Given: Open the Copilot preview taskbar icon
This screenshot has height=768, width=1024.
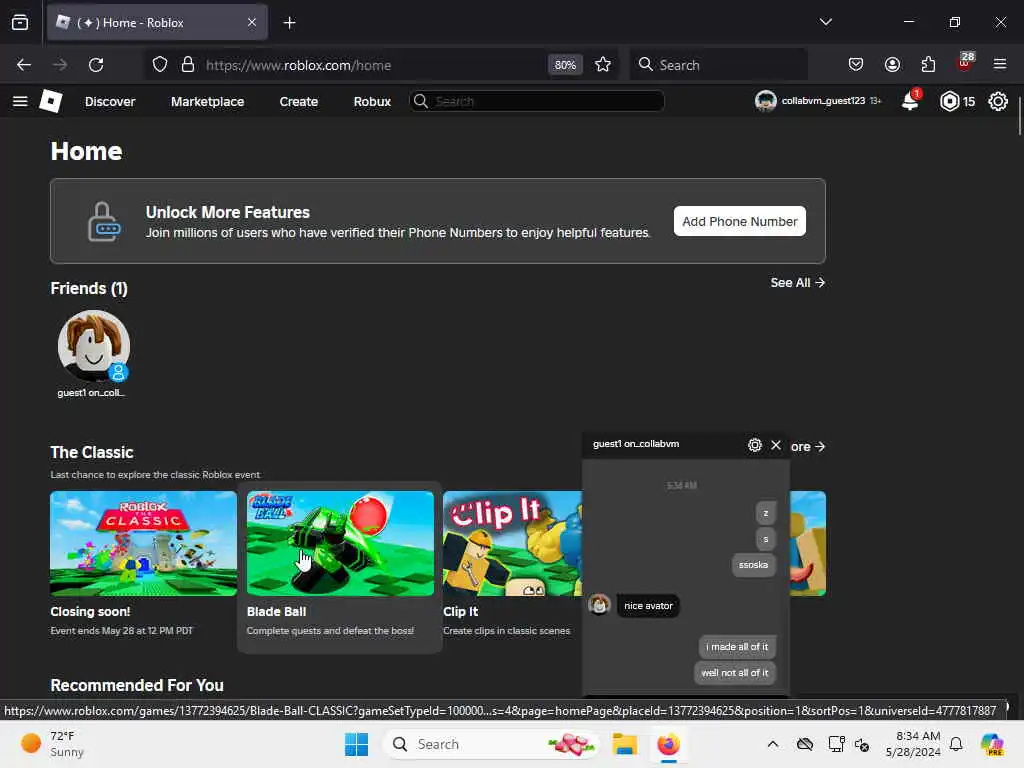Looking at the screenshot, I should pos(993,744).
